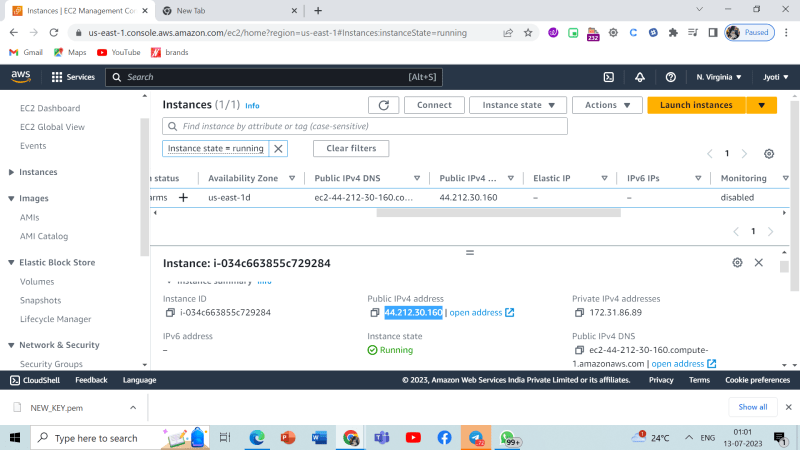This screenshot has height=450, width=800.
Task: Go to Events in the sidebar
Action: 33,146
